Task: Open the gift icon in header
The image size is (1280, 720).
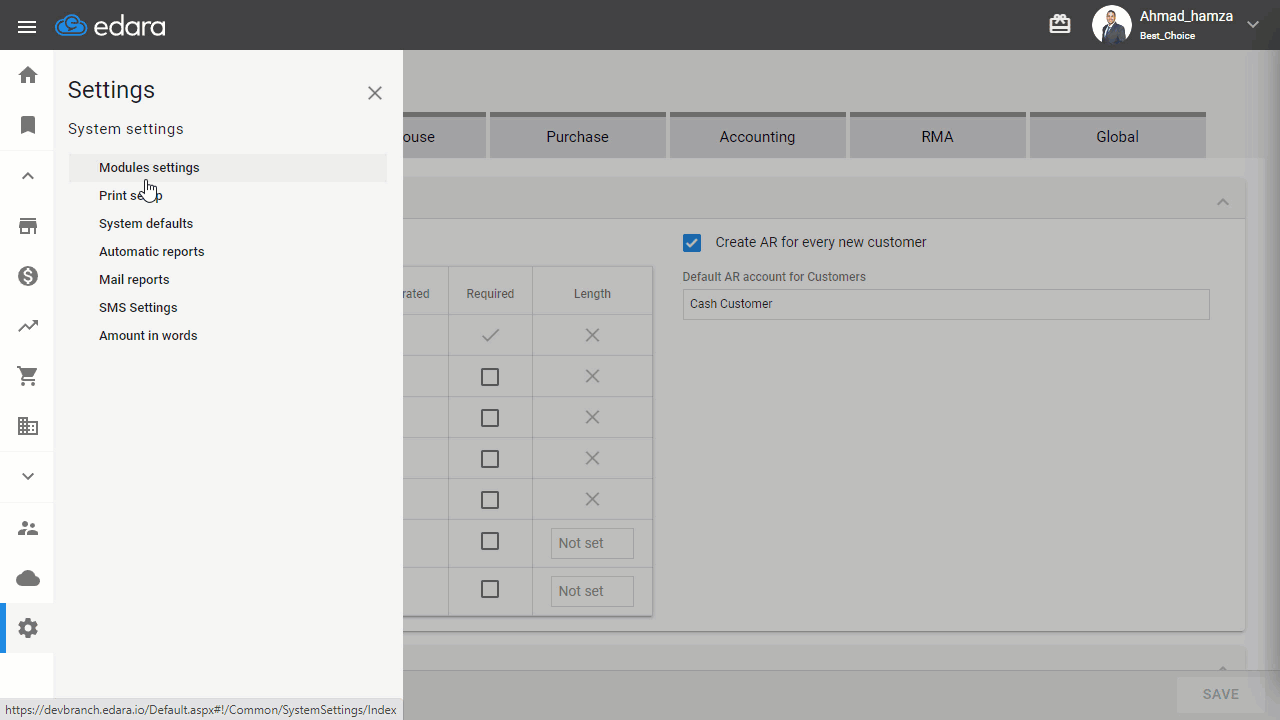Action: 1060,24
